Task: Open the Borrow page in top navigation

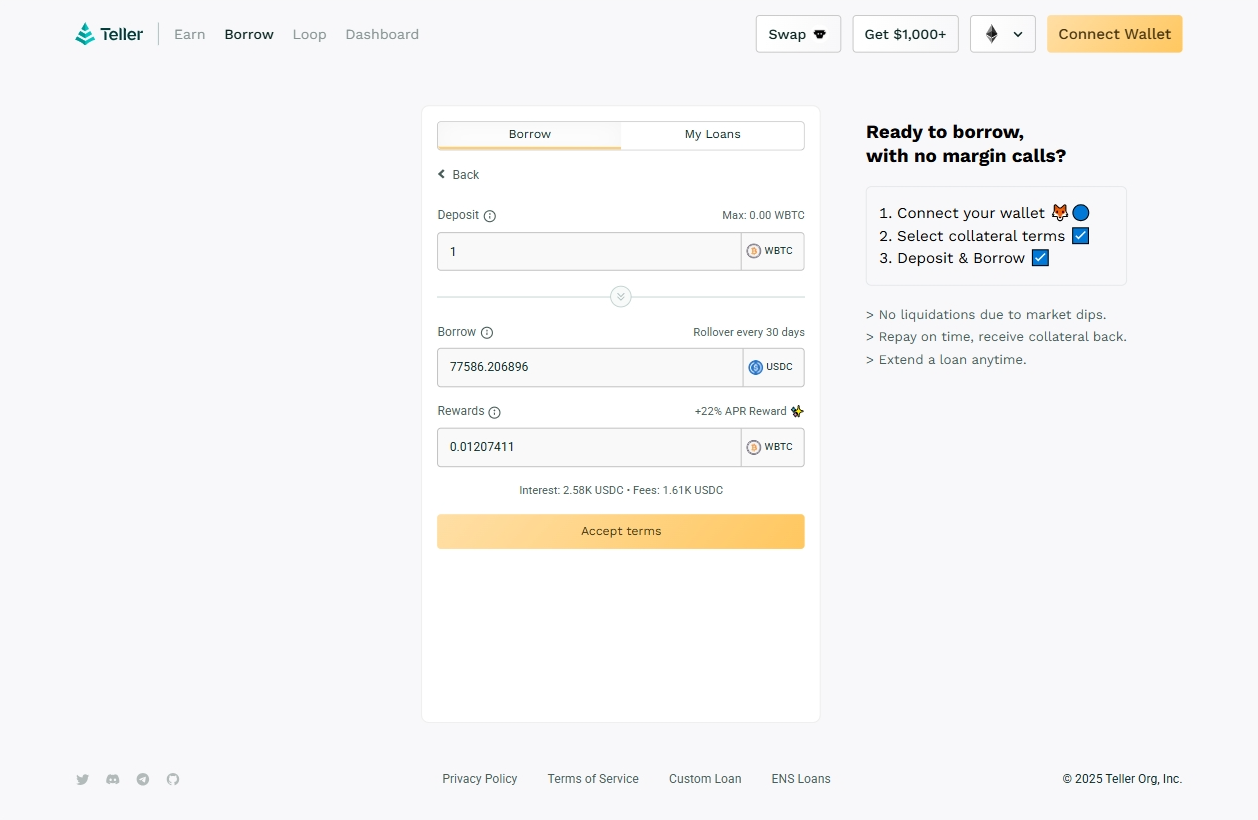Action: [x=249, y=34]
